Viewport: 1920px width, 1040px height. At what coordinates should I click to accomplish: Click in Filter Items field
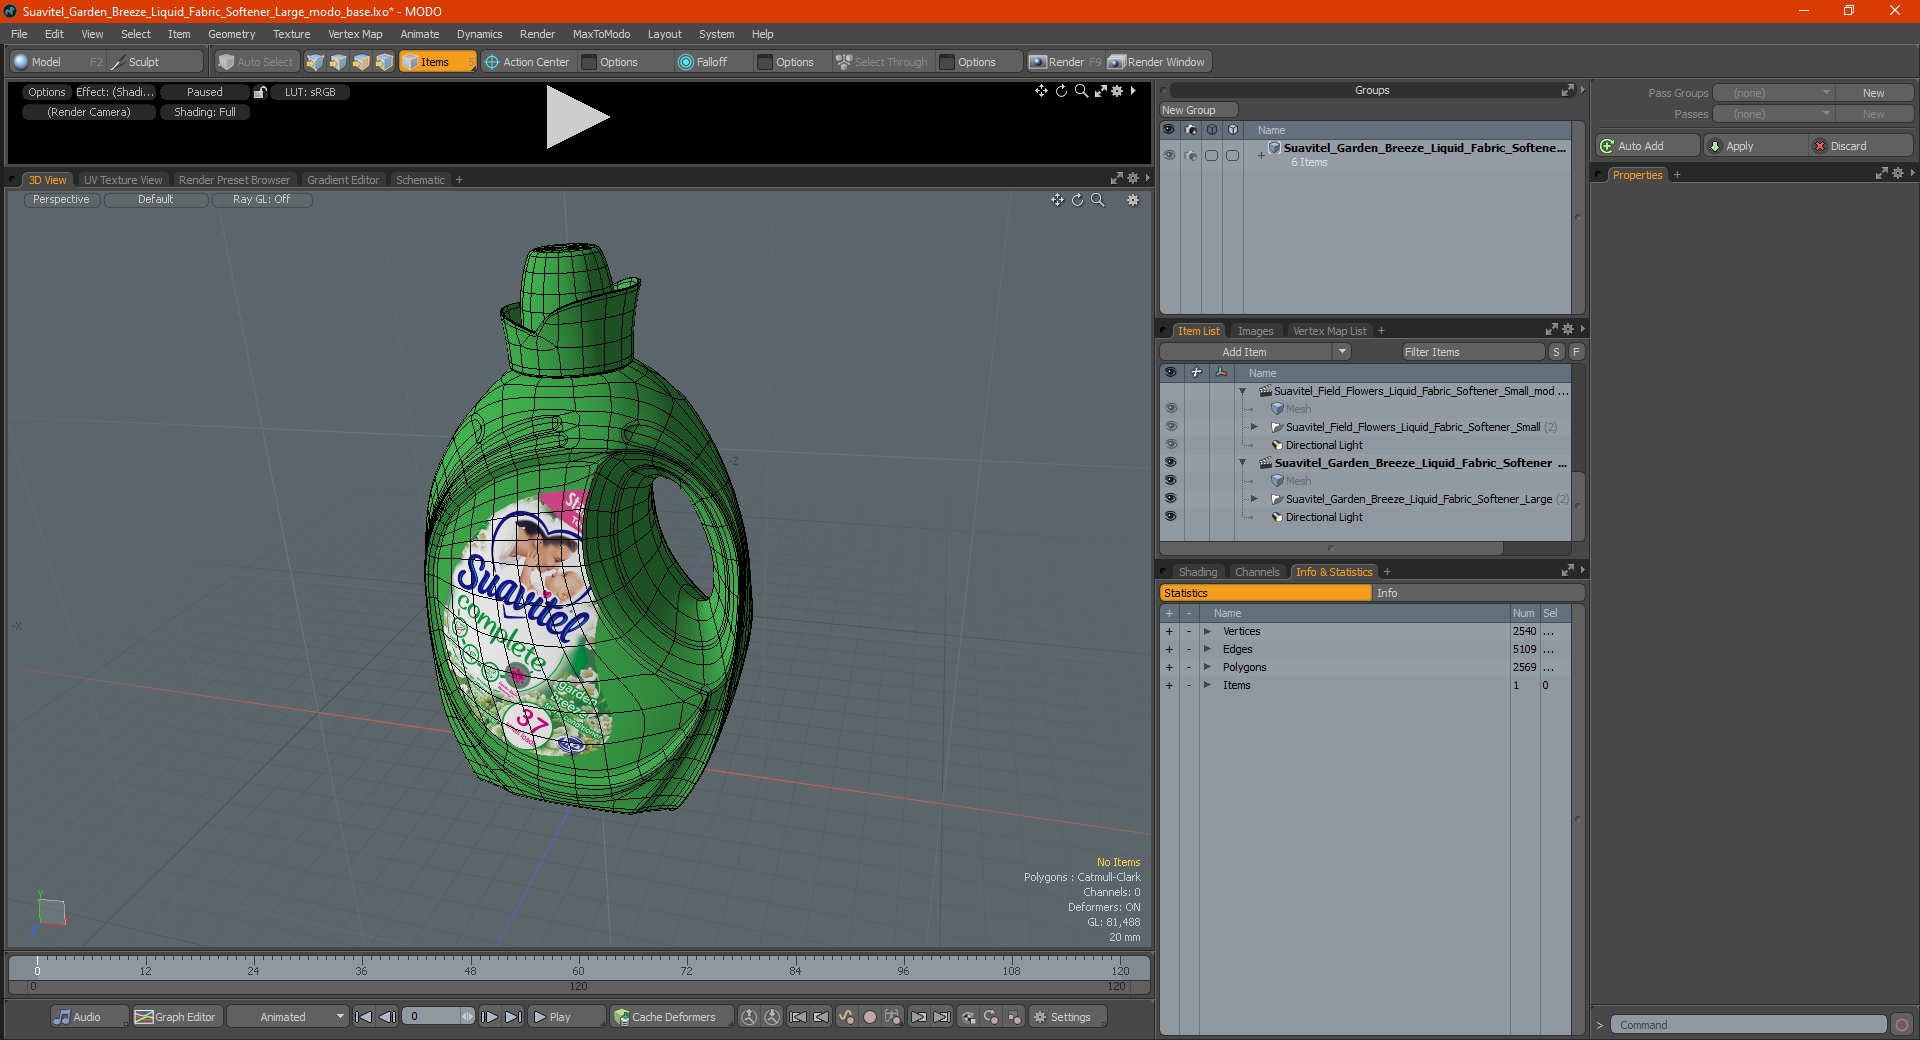click(1472, 352)
